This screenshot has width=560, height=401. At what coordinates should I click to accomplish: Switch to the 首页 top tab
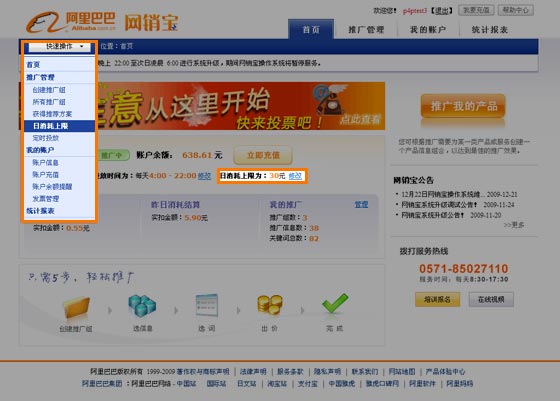311,29
